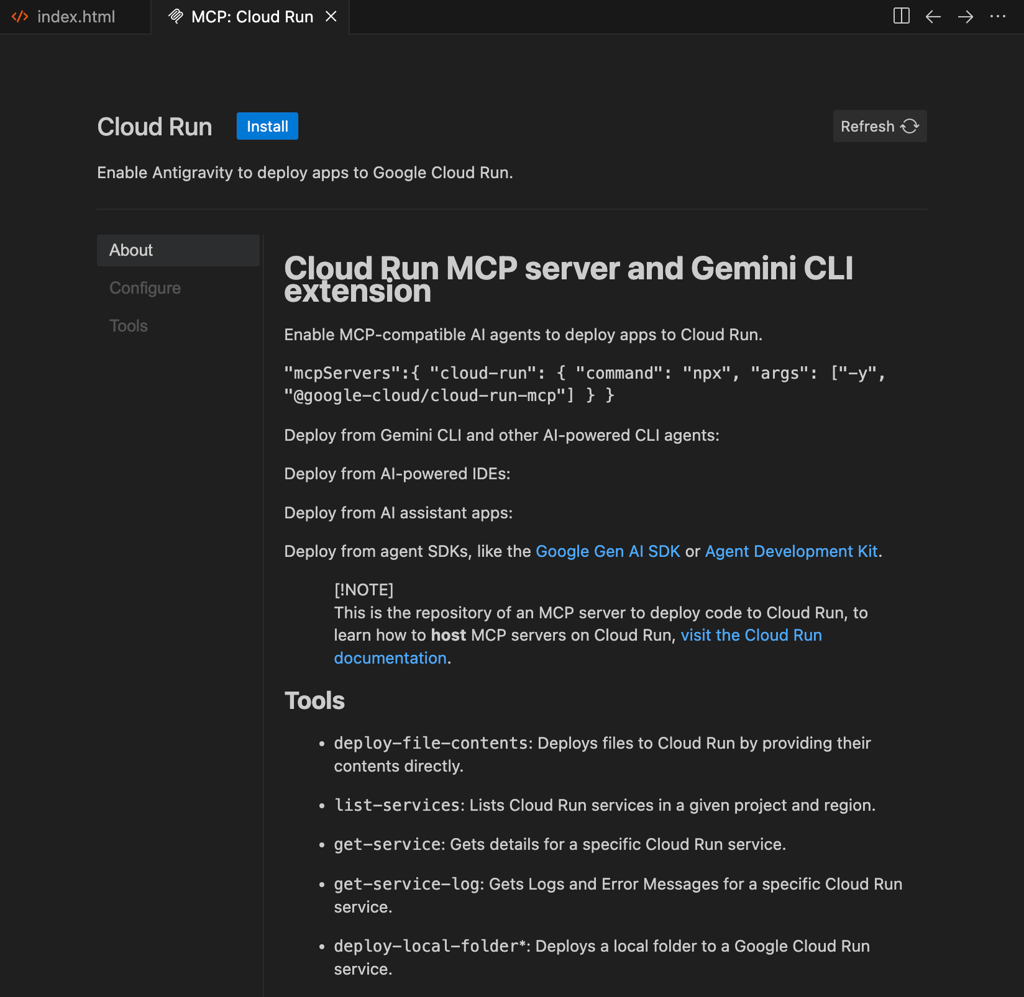Install the Cloud Run MCP server
1024x997 pixels.
(x=267, y=126)
